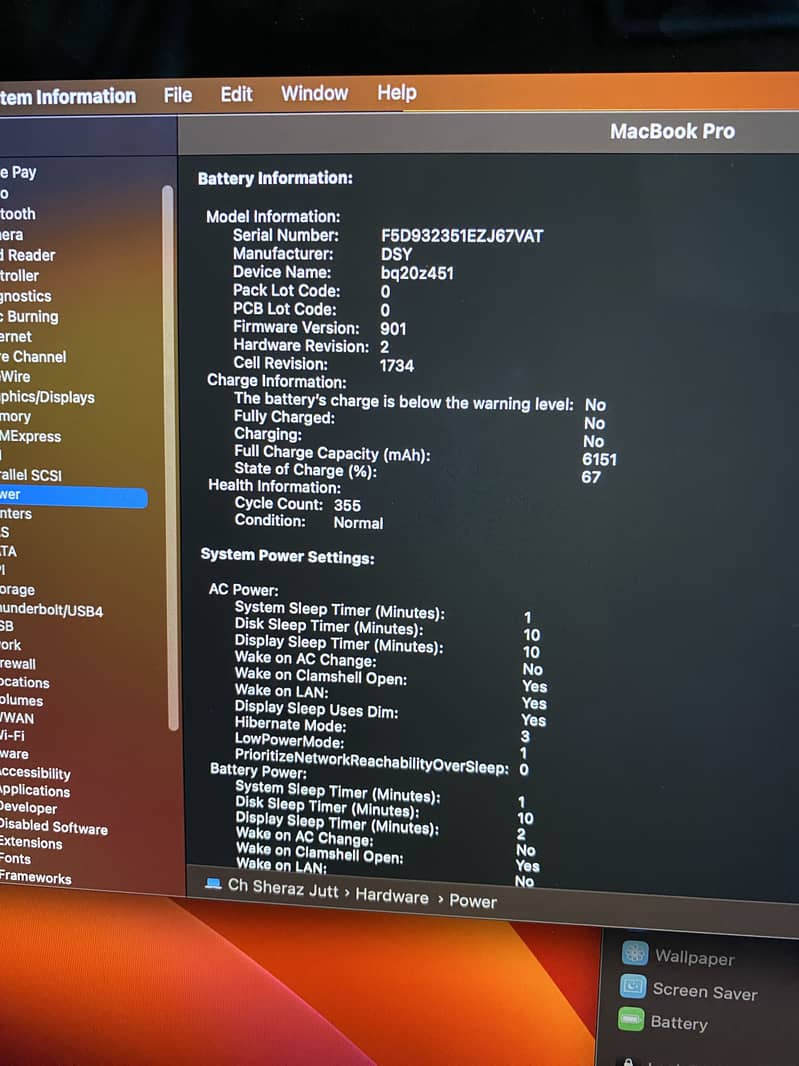Select Apple Pay in the sidebar
The width and height of the screenshot is (799, 1066).
(18, 172)
